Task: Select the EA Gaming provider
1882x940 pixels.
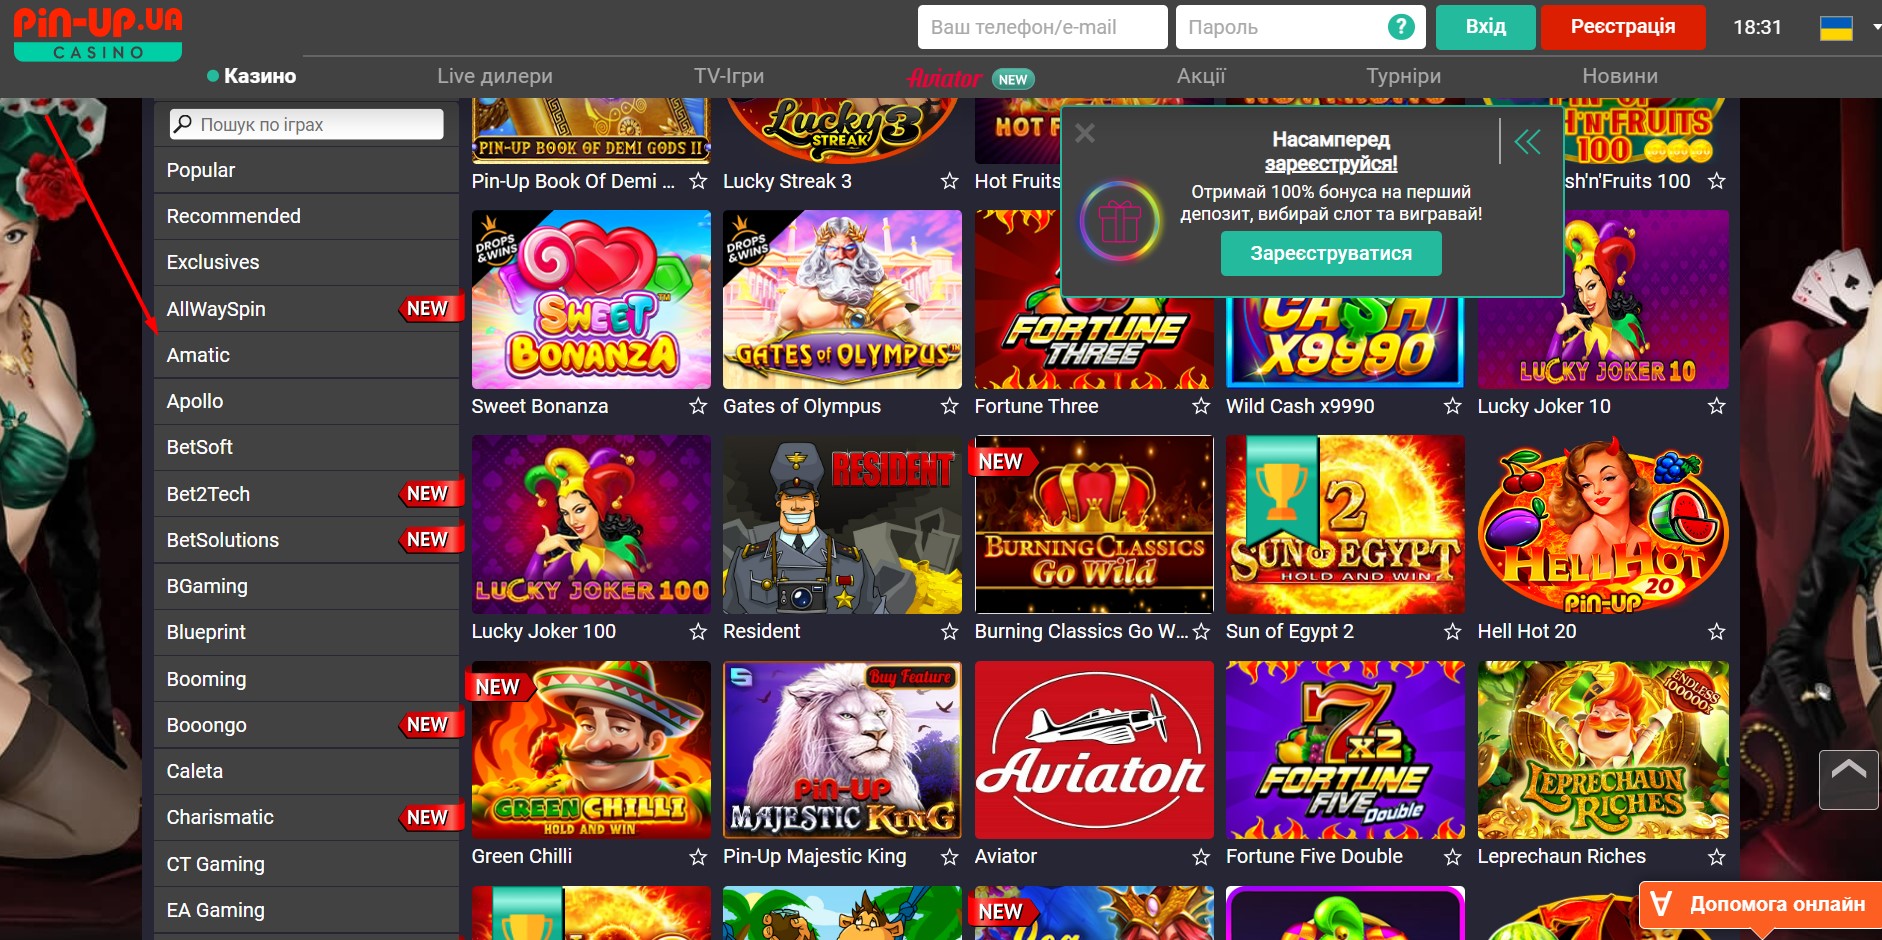Action: pyautogui.click(x=307, y=910)
